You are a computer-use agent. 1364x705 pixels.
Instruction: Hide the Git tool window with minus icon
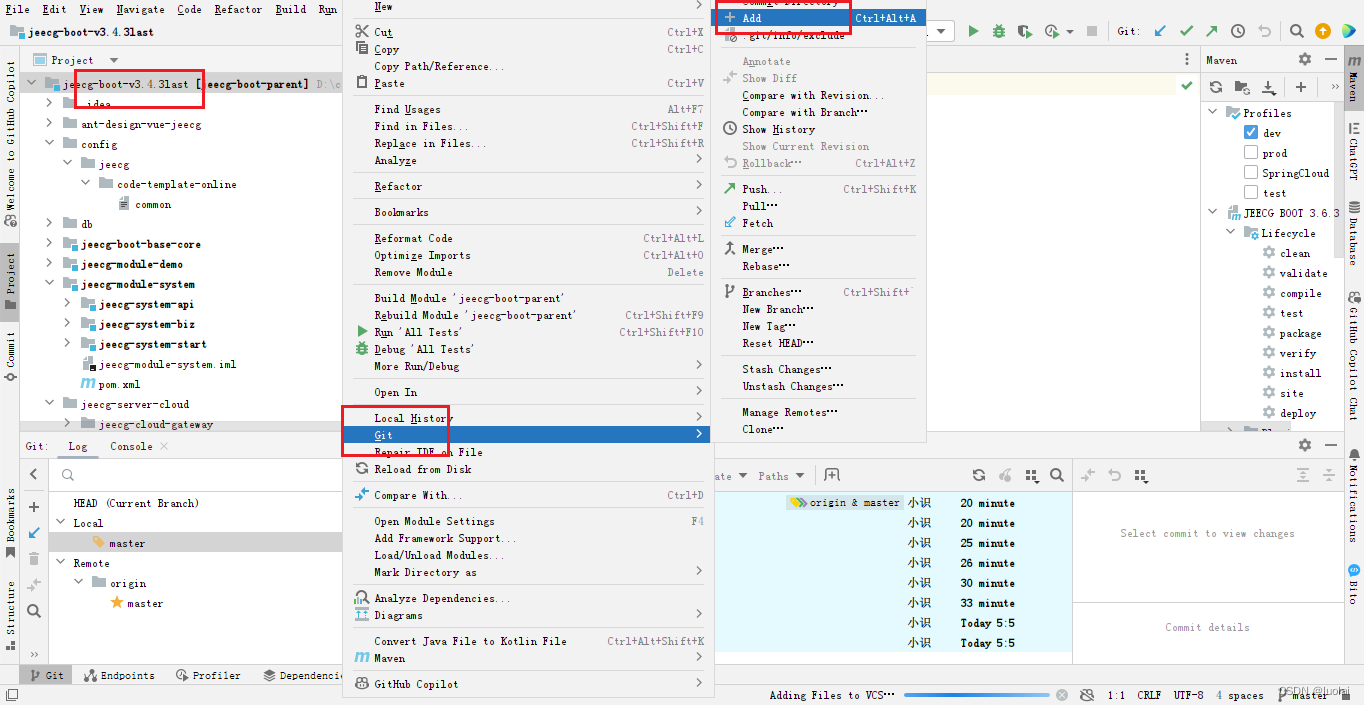point(1329,445)
